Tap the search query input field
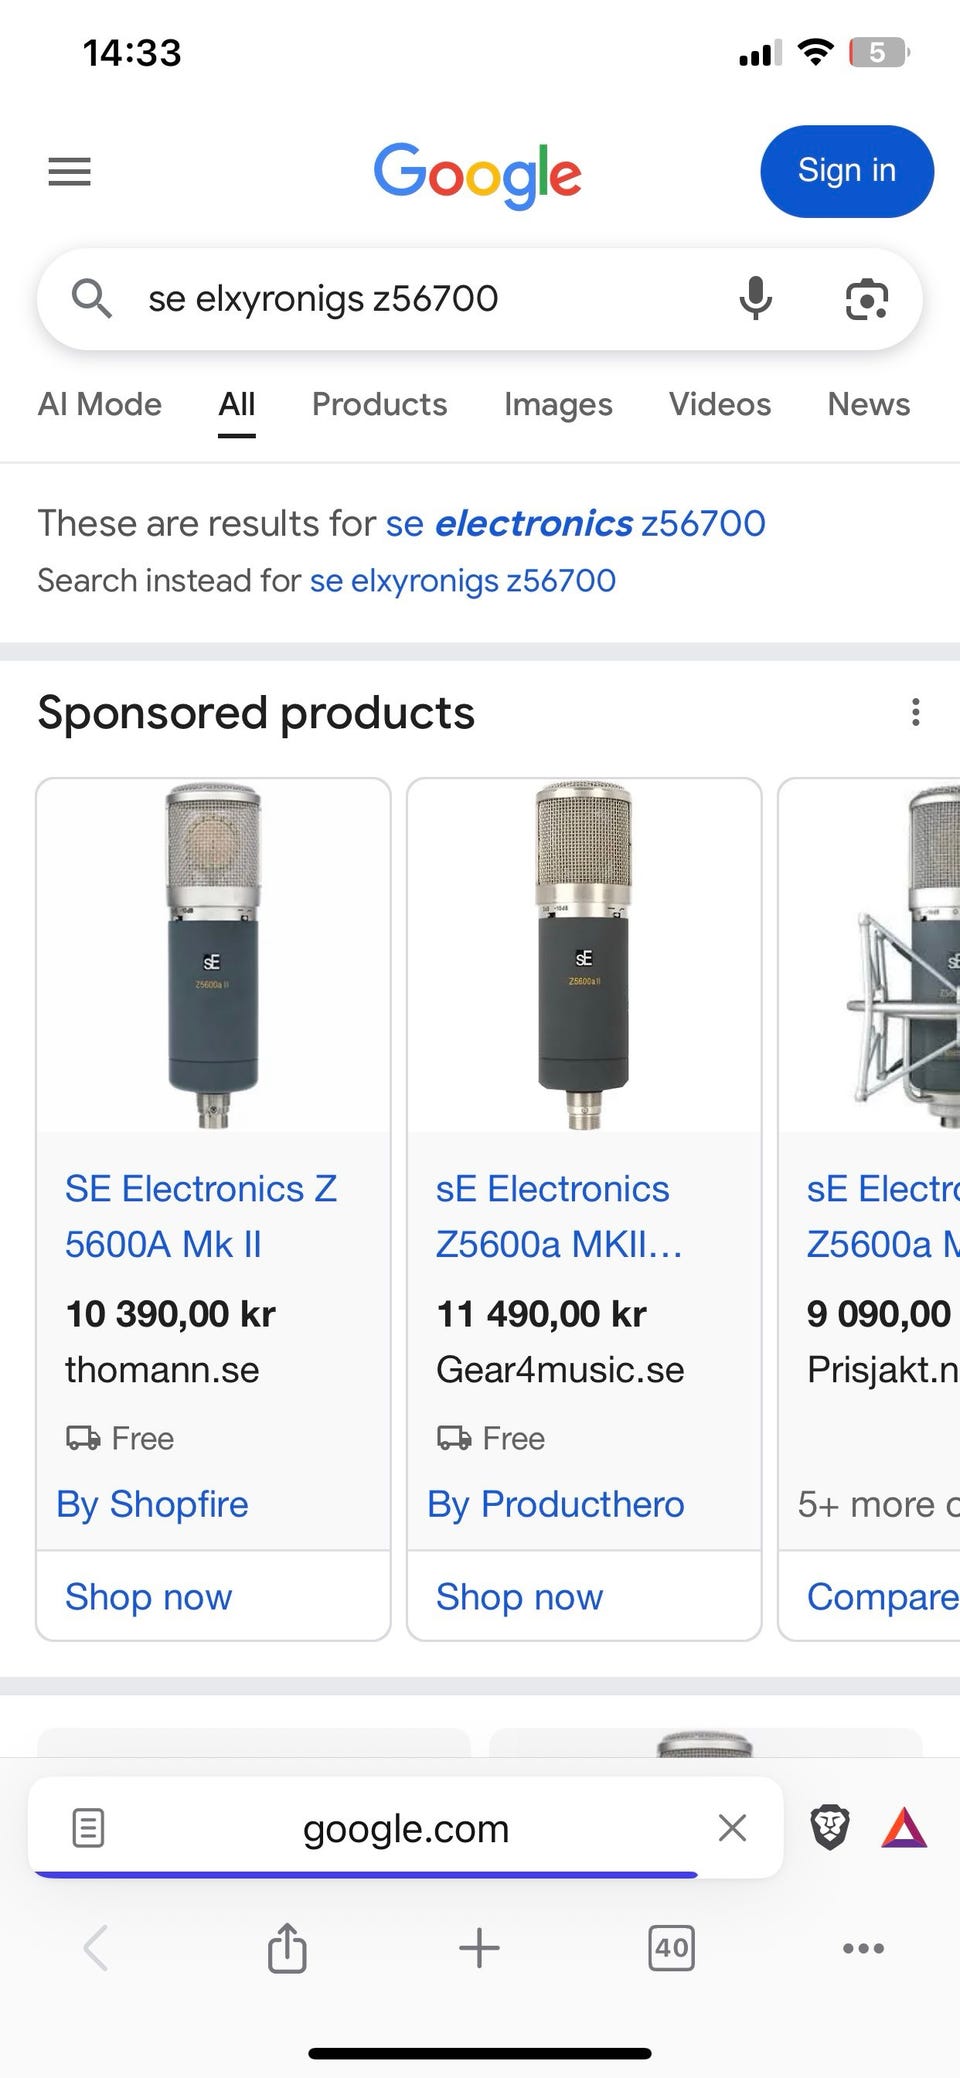 (420, 299)
